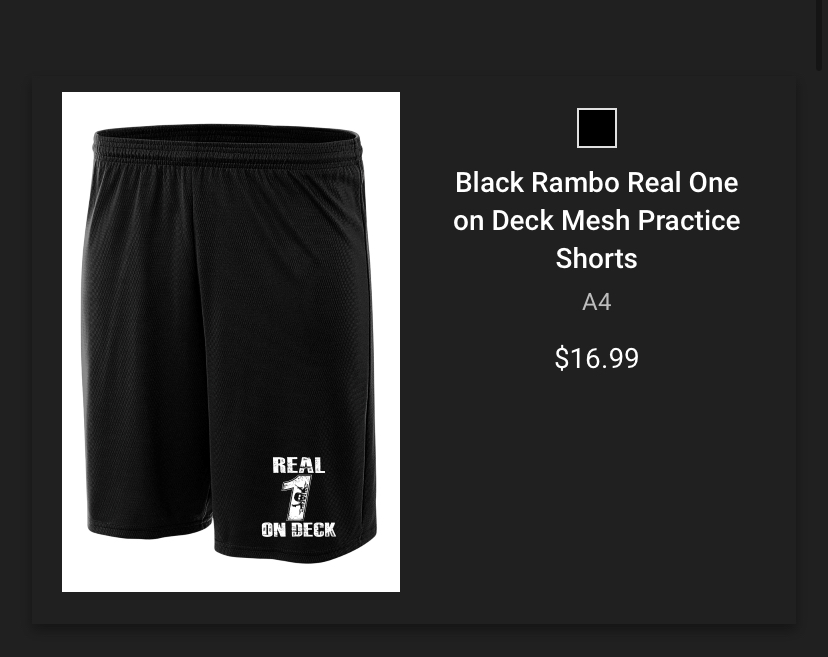
Task: Open the black mesh shorts product image
Action: 231,342
